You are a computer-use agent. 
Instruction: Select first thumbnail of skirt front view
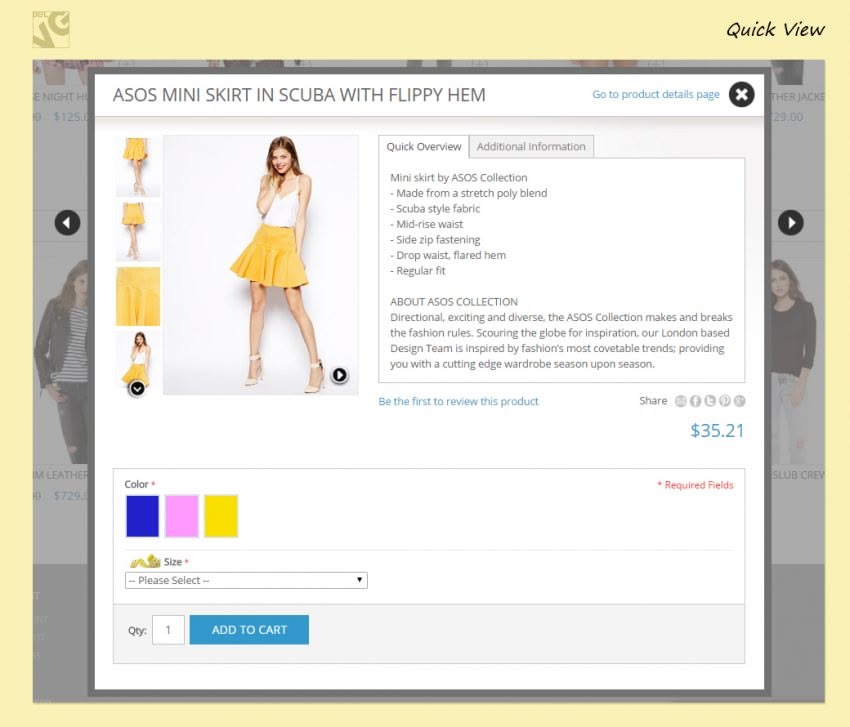coord(138,166)
